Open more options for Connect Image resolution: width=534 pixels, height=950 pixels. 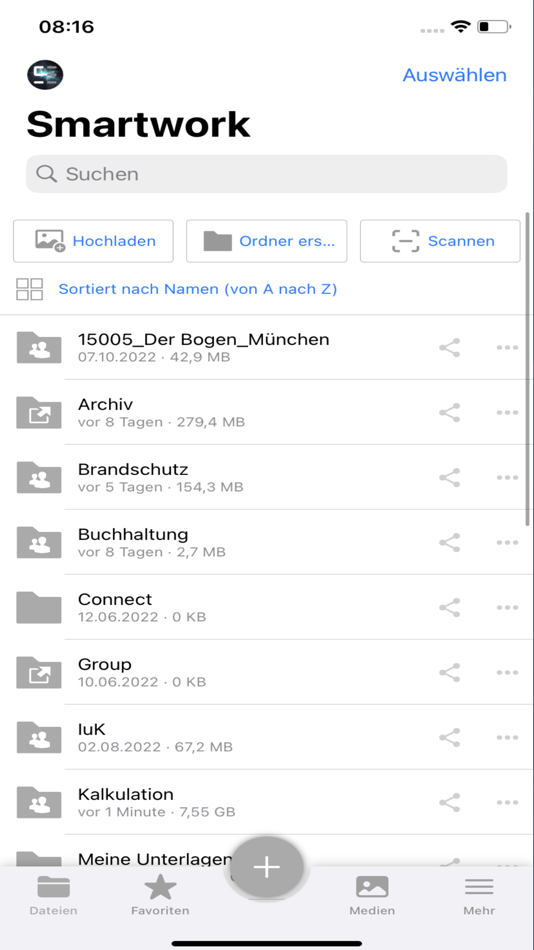[x=507, y=608]
